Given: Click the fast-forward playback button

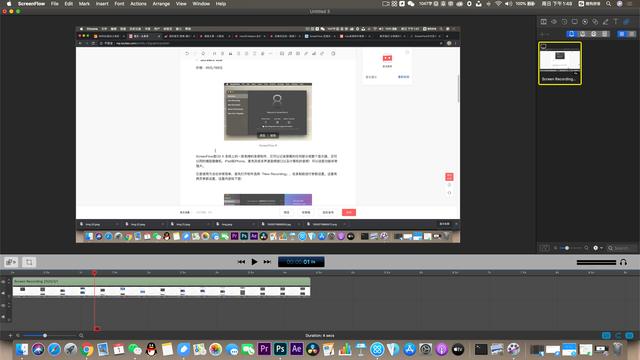Looking at the screenshot, I should click(x=267, y=262).
